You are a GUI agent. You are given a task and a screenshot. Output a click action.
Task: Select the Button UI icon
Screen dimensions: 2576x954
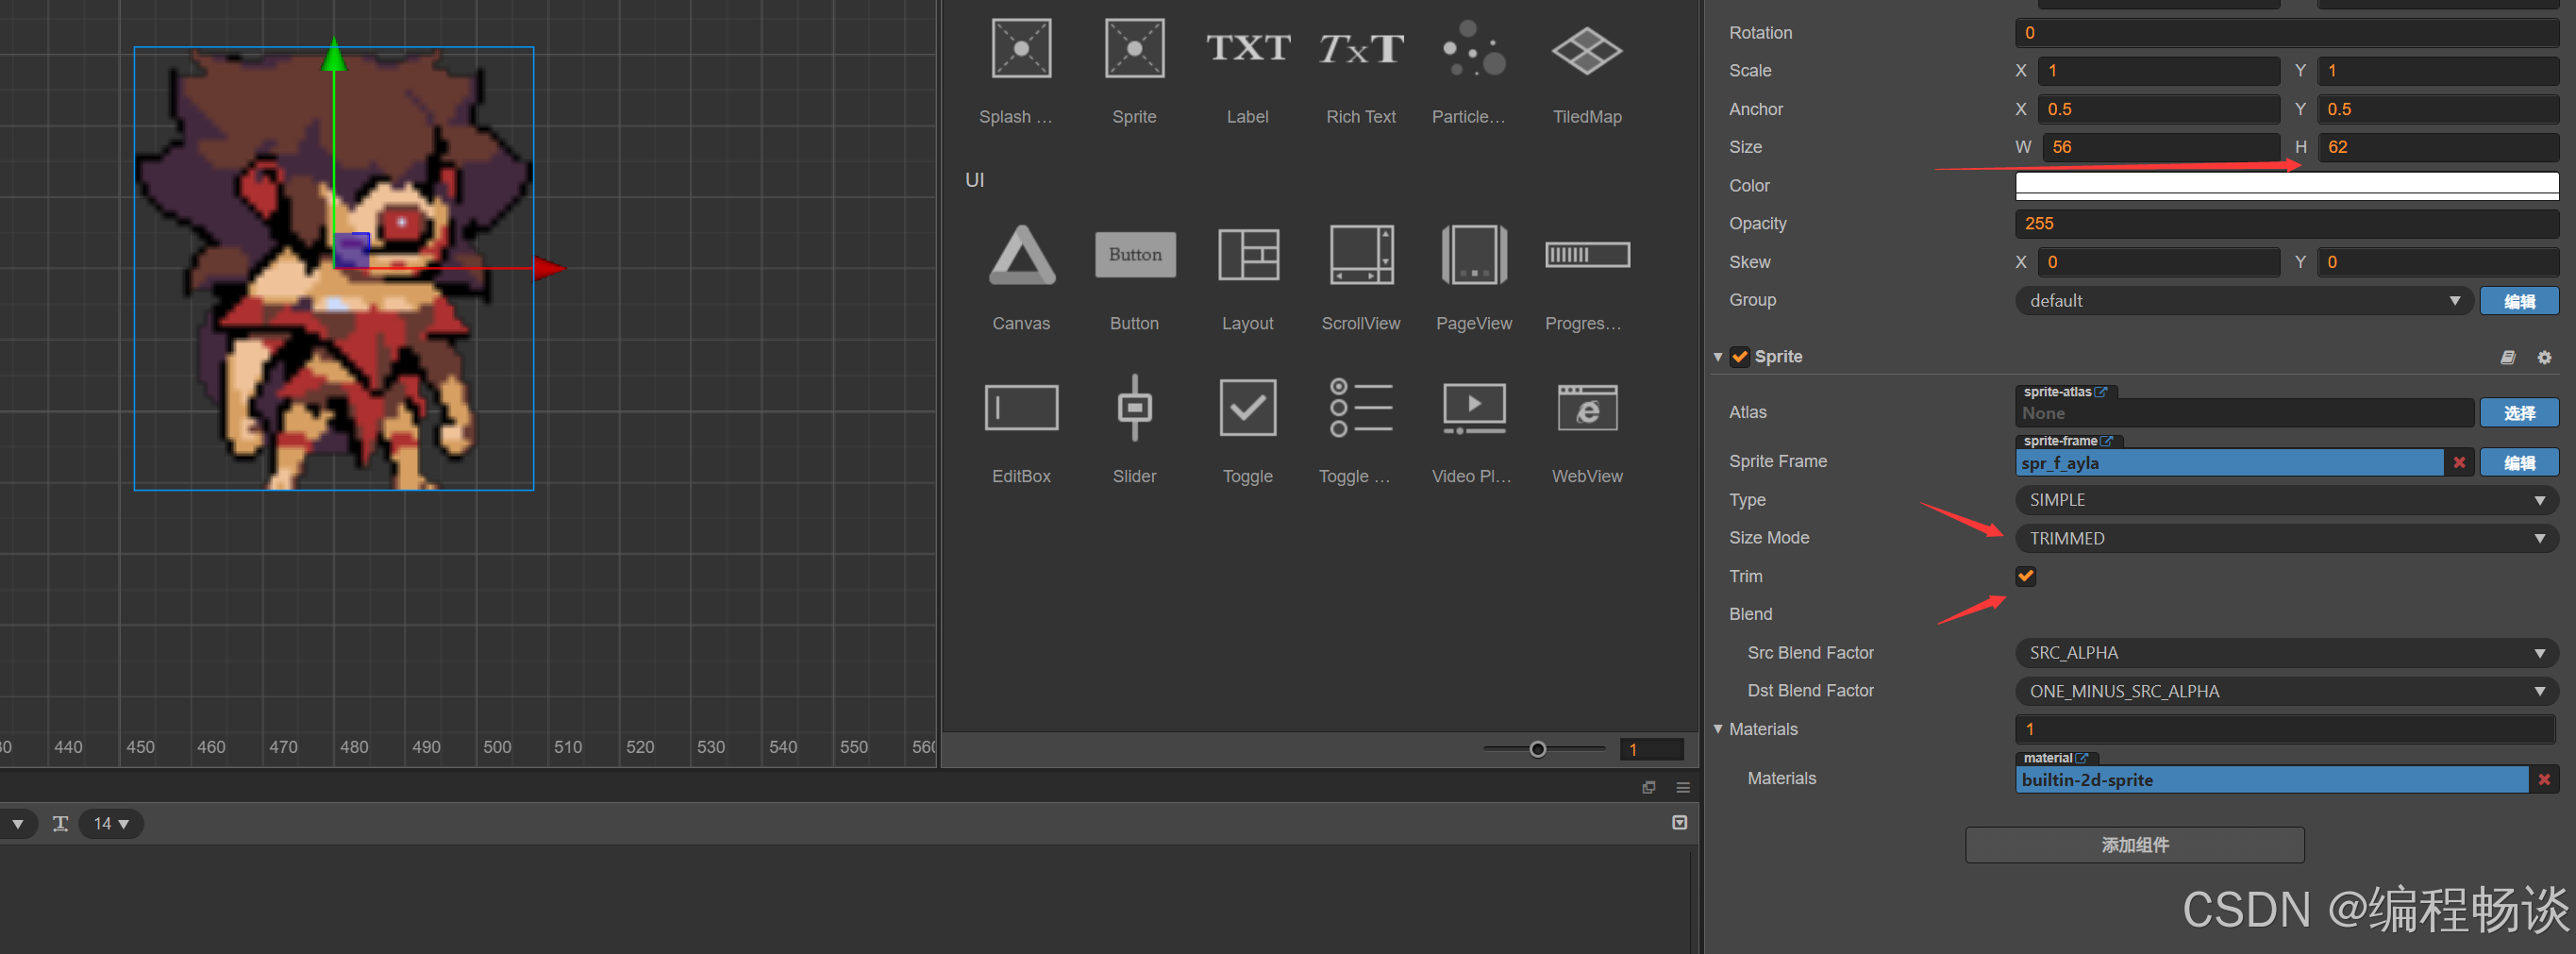(x=1134, y=255)
